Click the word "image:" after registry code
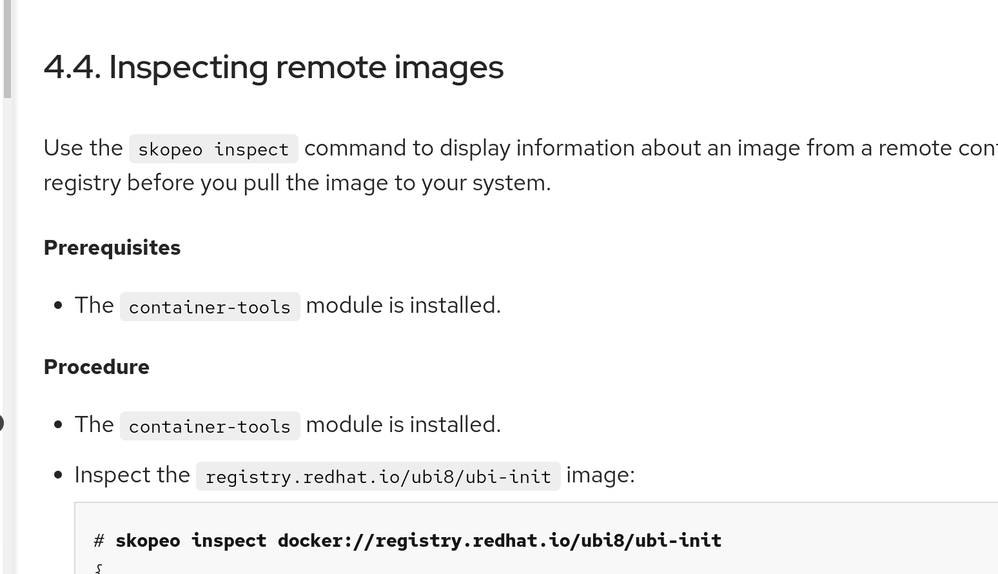 pos(600,474)
